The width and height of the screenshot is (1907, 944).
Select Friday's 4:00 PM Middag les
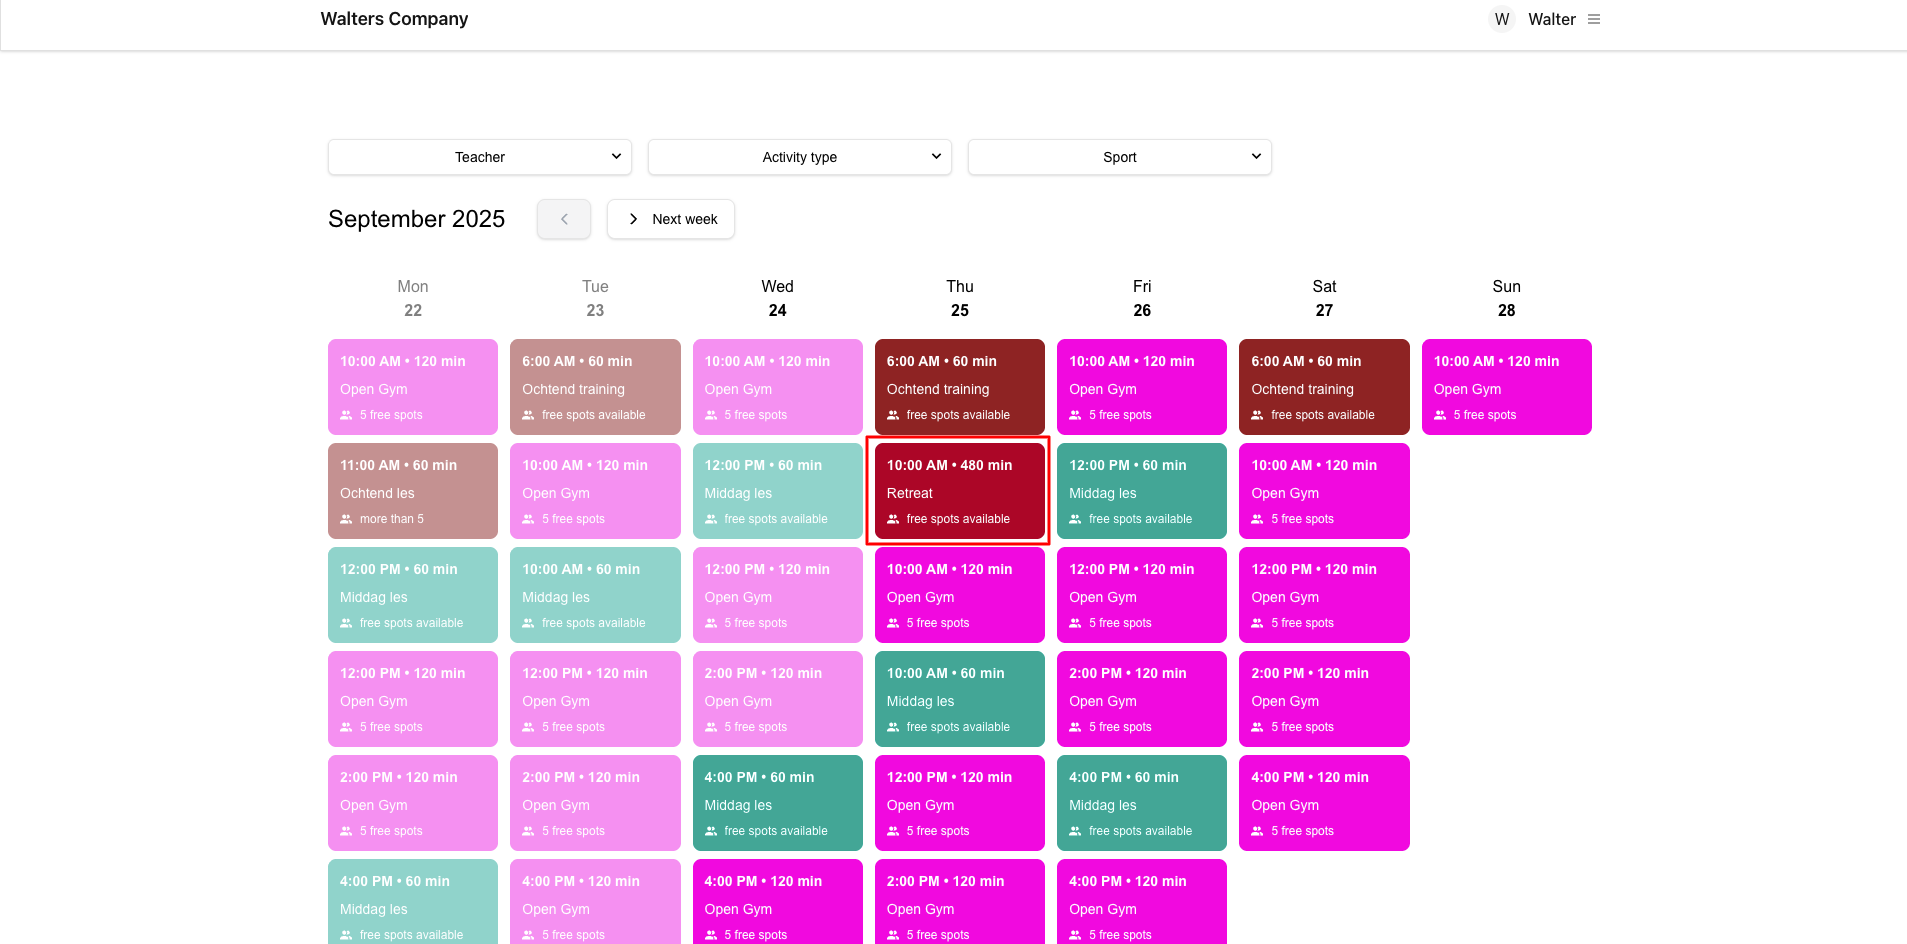pyautogui.click(x=1141, y=803)
